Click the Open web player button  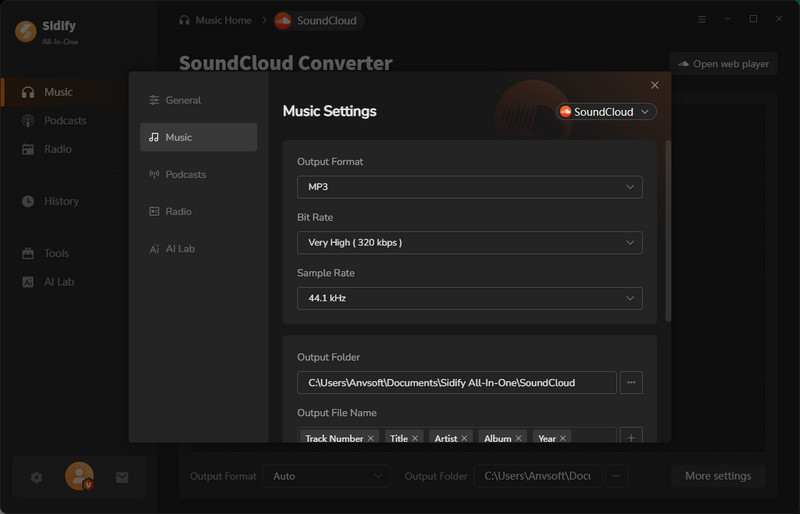click(723, 64)
